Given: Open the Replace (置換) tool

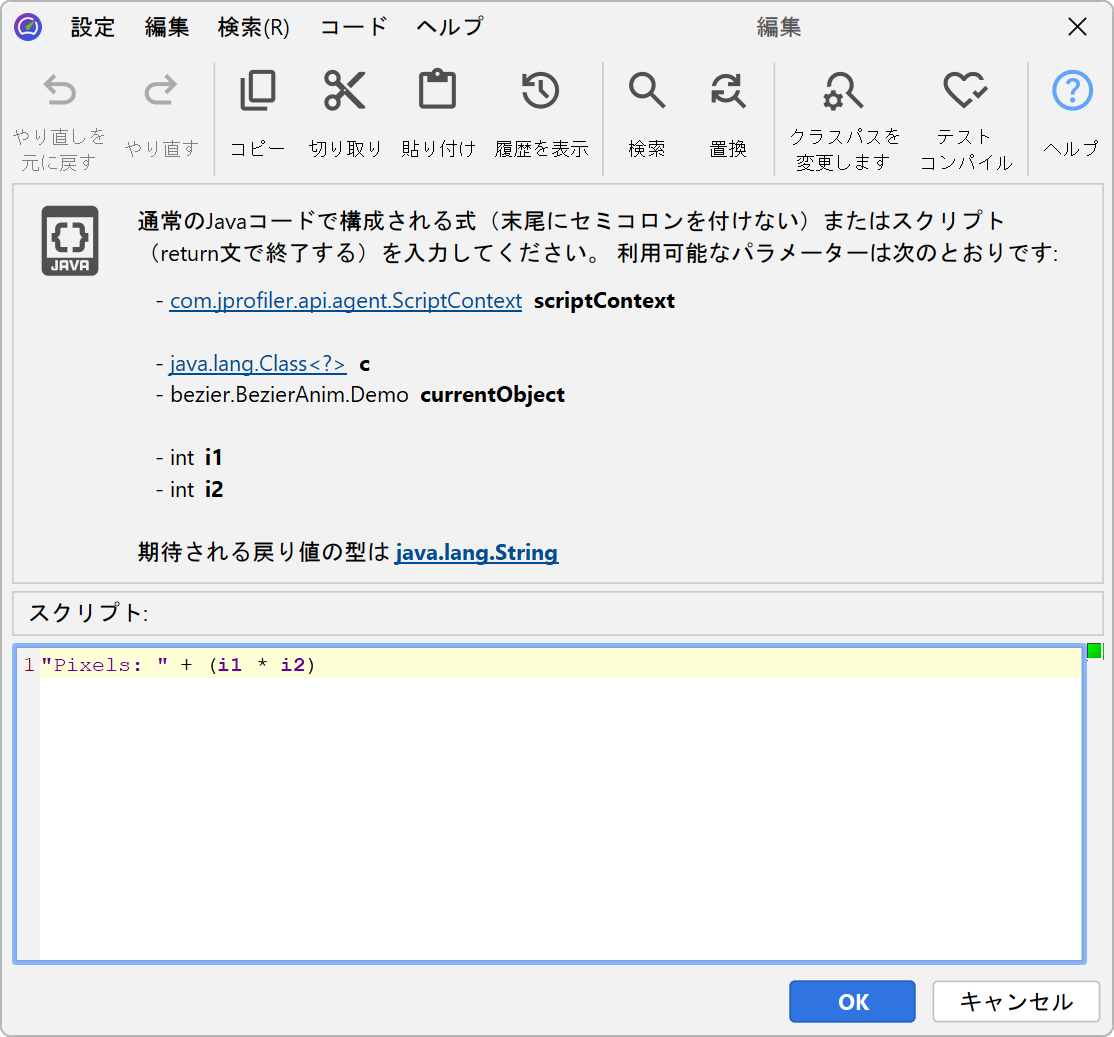Looking at the screenshot, I should [x=728, y=92].
